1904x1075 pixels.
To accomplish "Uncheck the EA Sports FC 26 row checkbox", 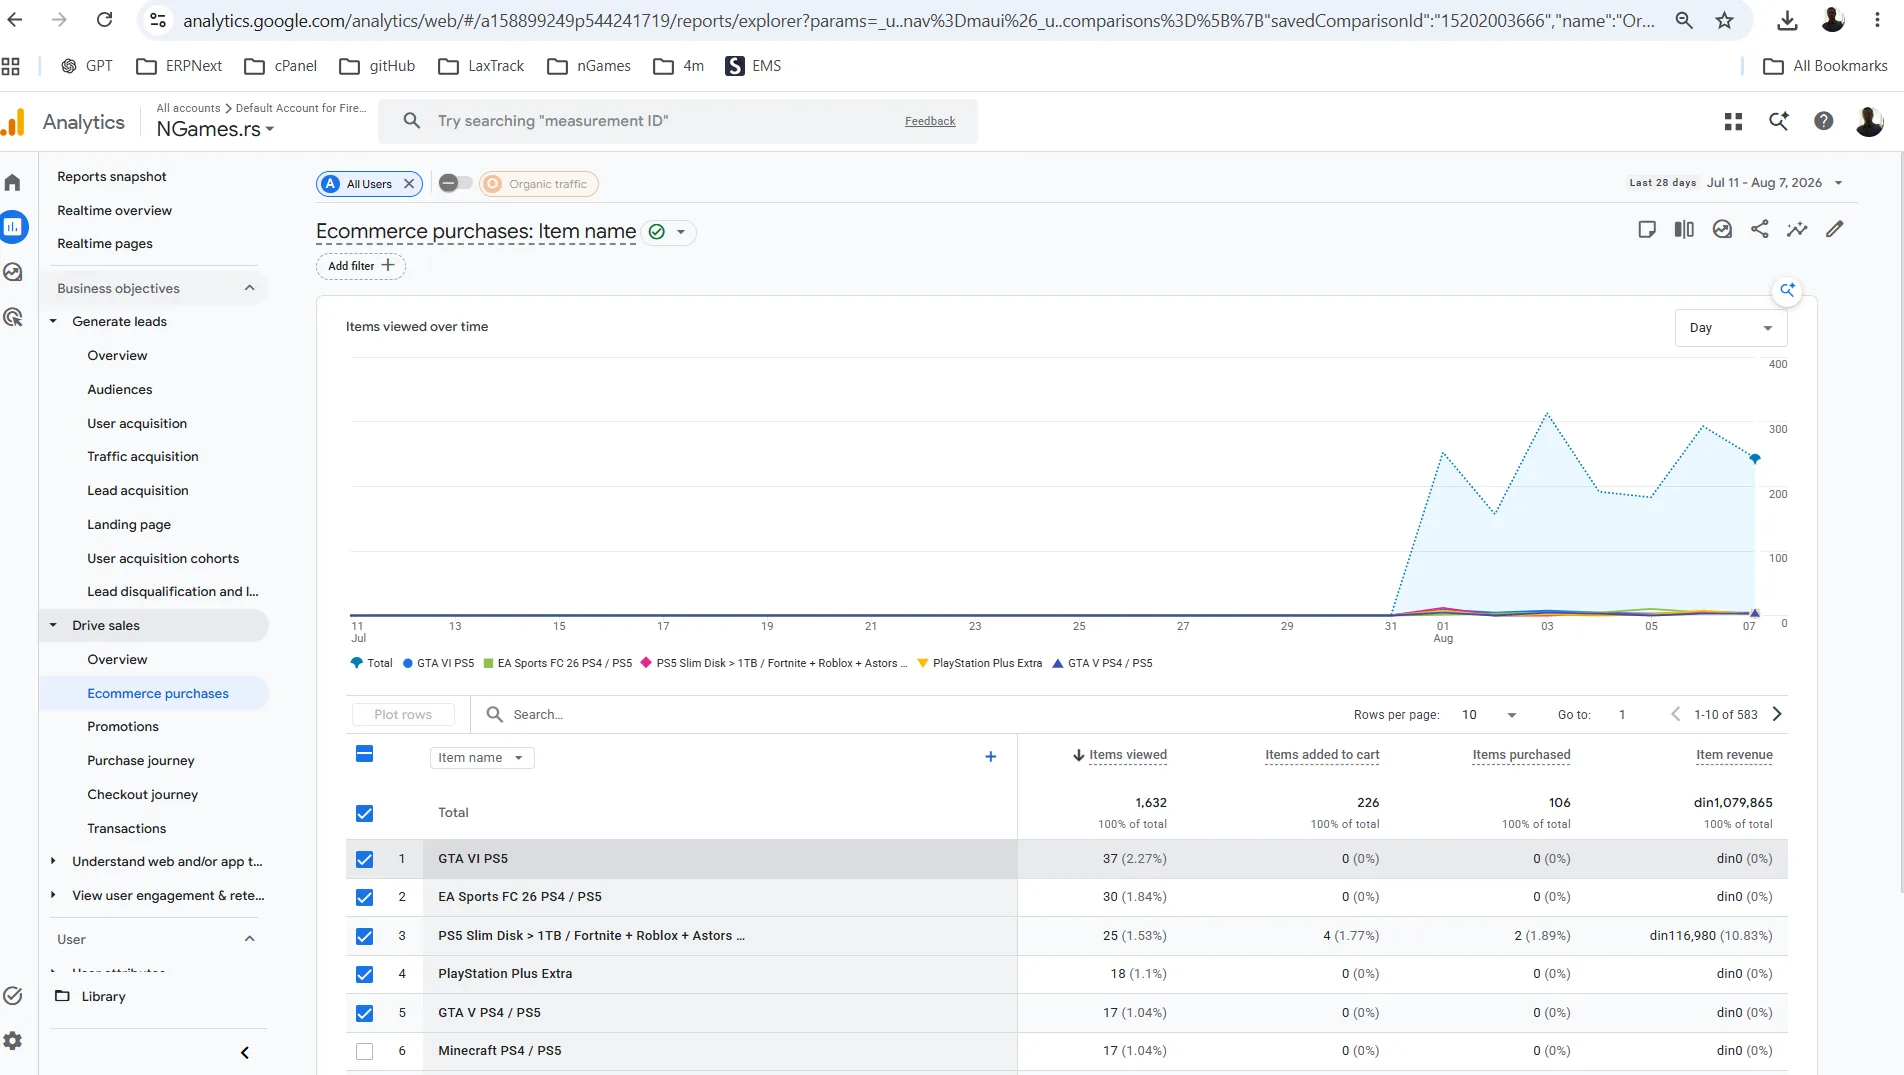I will tap(365, 897).
